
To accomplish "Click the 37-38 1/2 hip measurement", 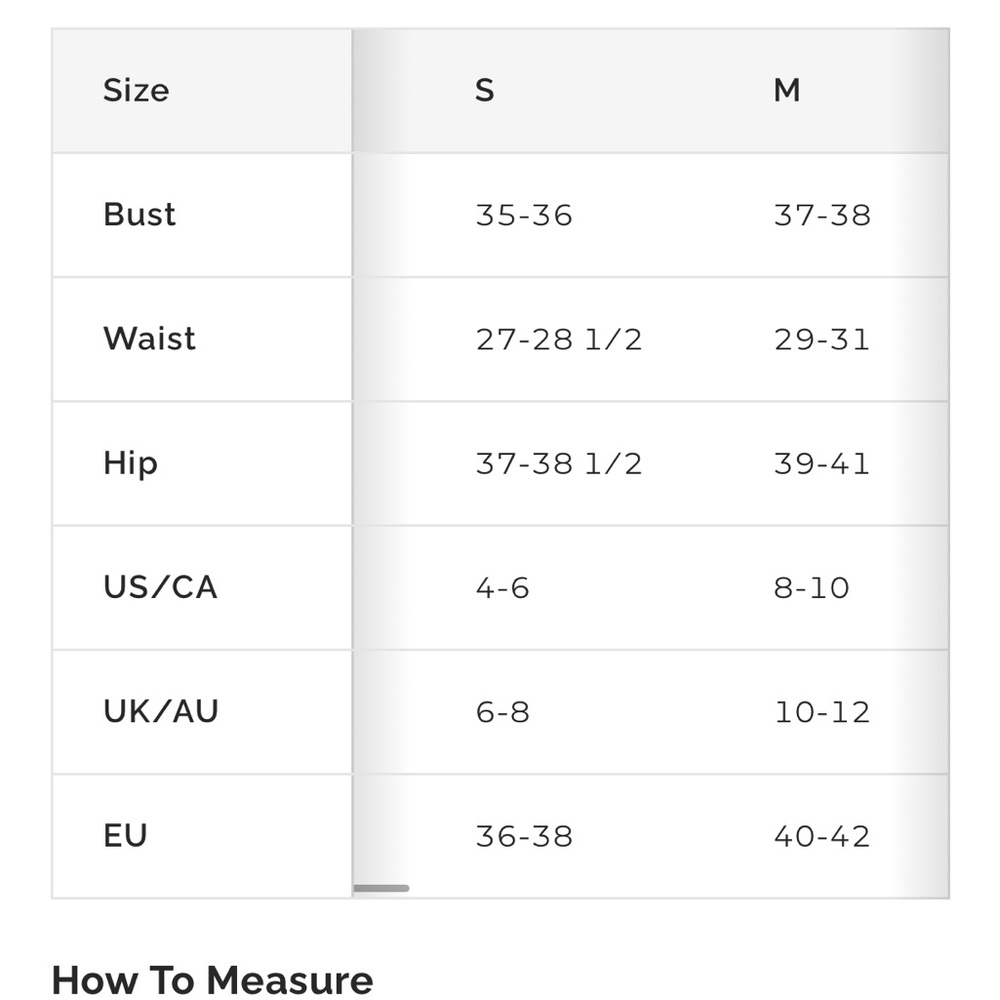I will click(x=559, y=464).
